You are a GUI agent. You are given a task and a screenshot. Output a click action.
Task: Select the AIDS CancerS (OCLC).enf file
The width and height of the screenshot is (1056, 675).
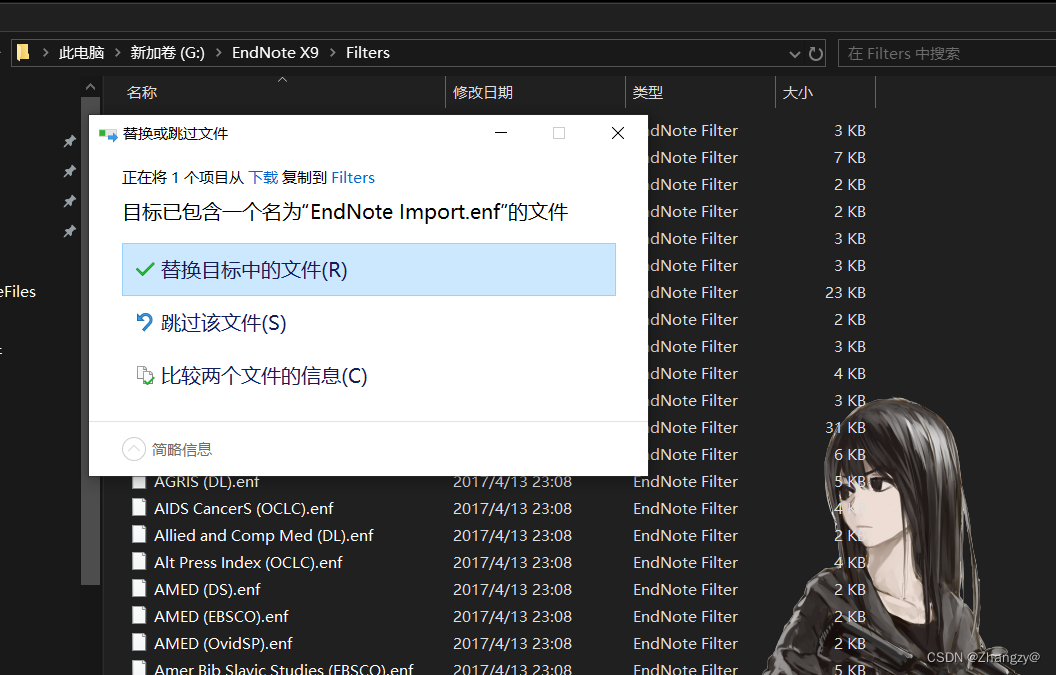244,509
